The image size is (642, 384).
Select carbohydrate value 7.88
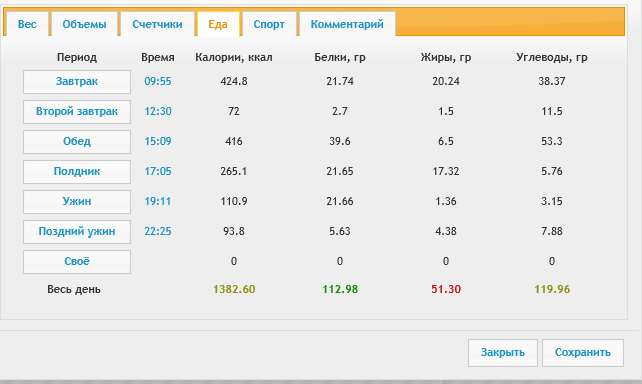click(552, 231)
